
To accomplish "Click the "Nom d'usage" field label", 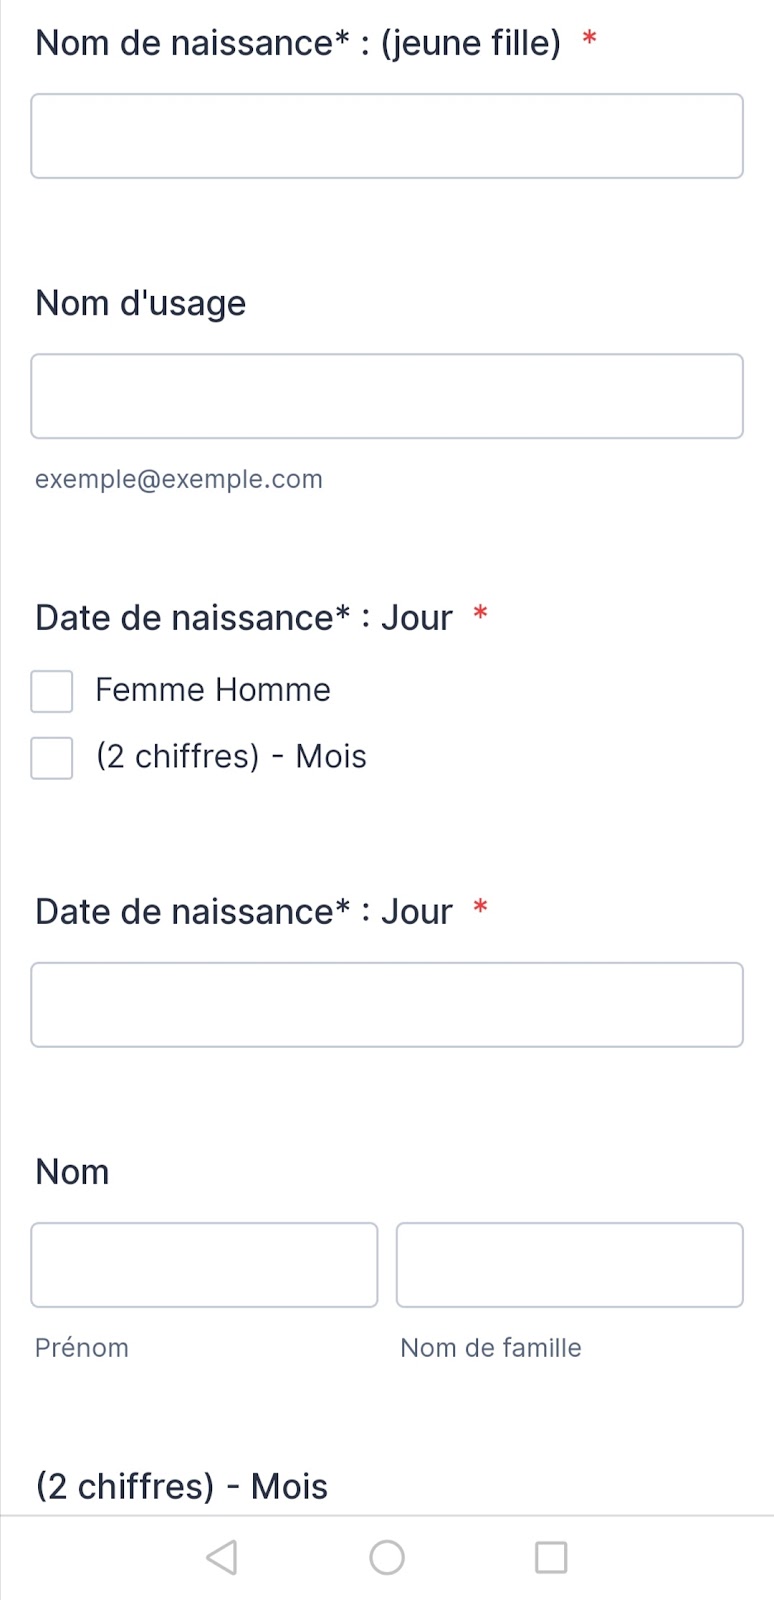I will click(141, 303).
